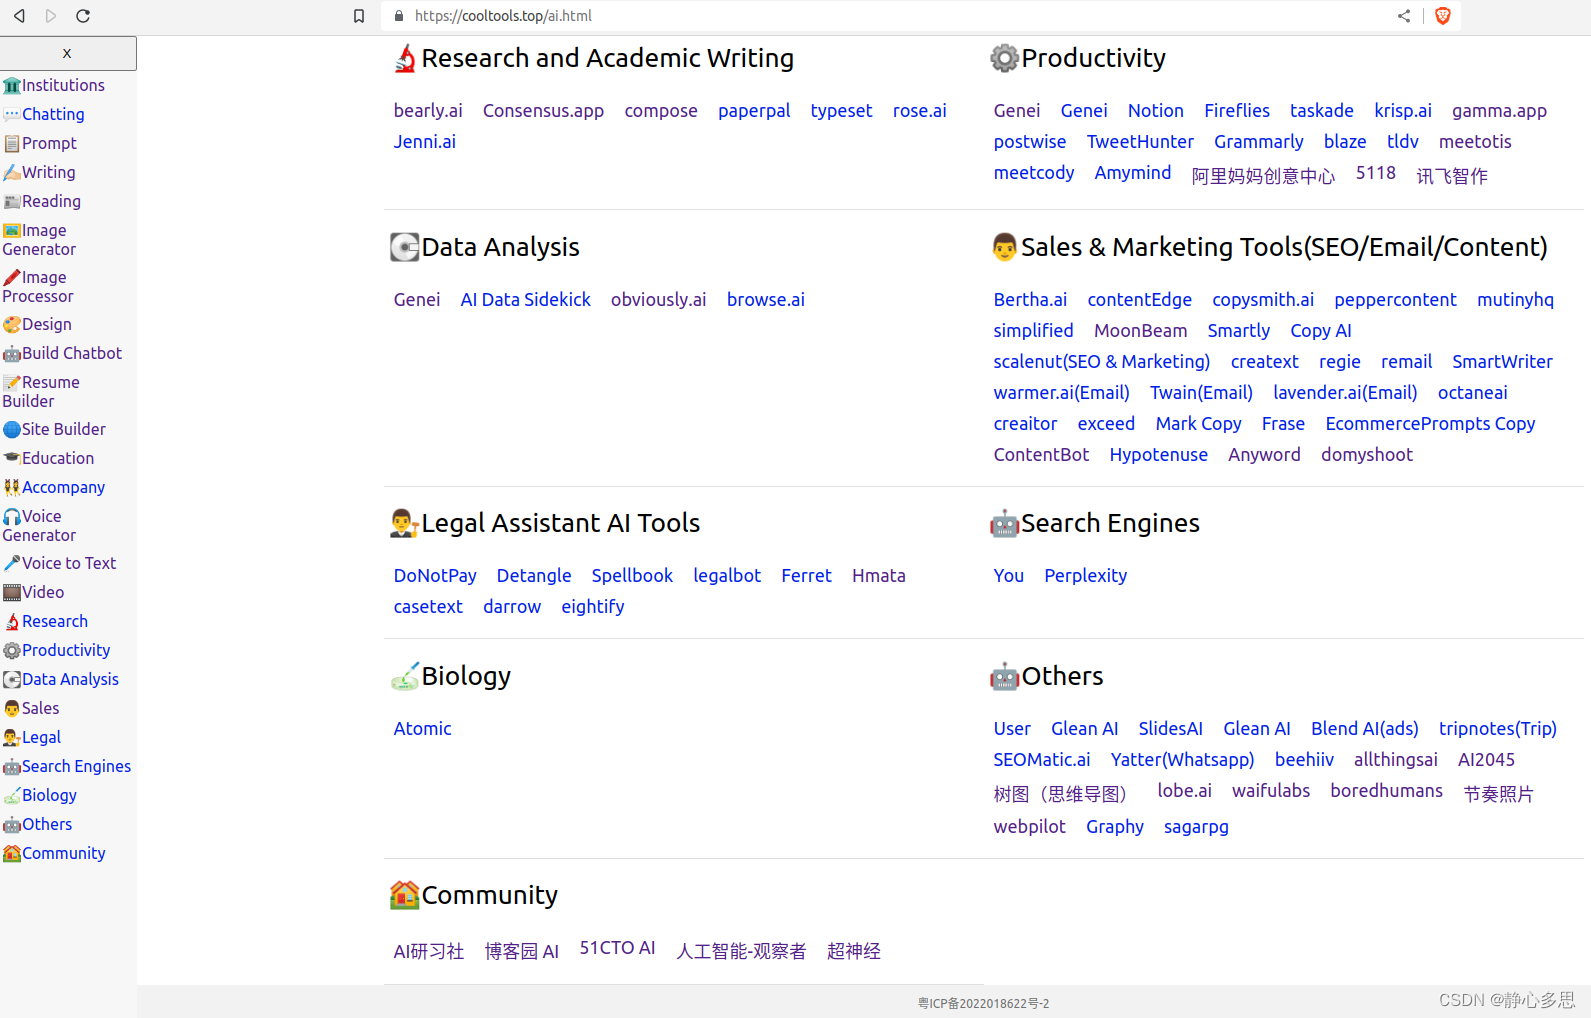Open the lavender.ai(Email) link
The width and height of the screenshot is (1591, 1018).
tap(1345, 393)
